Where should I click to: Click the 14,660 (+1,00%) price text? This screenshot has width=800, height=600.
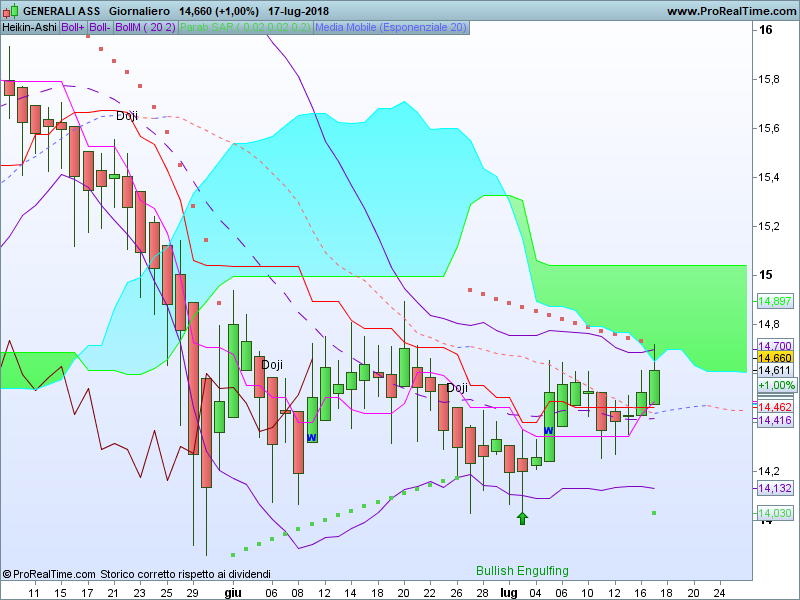219,11
